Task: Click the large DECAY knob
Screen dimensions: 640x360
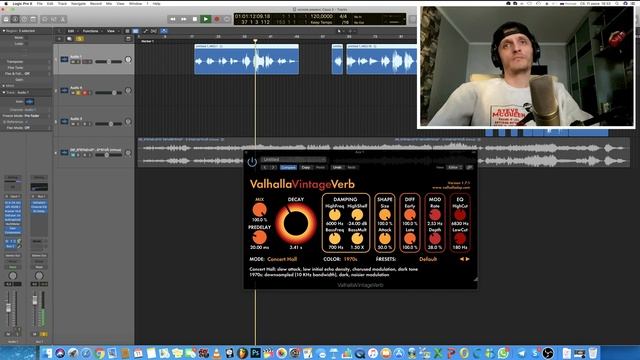Action: click(296, 224)
